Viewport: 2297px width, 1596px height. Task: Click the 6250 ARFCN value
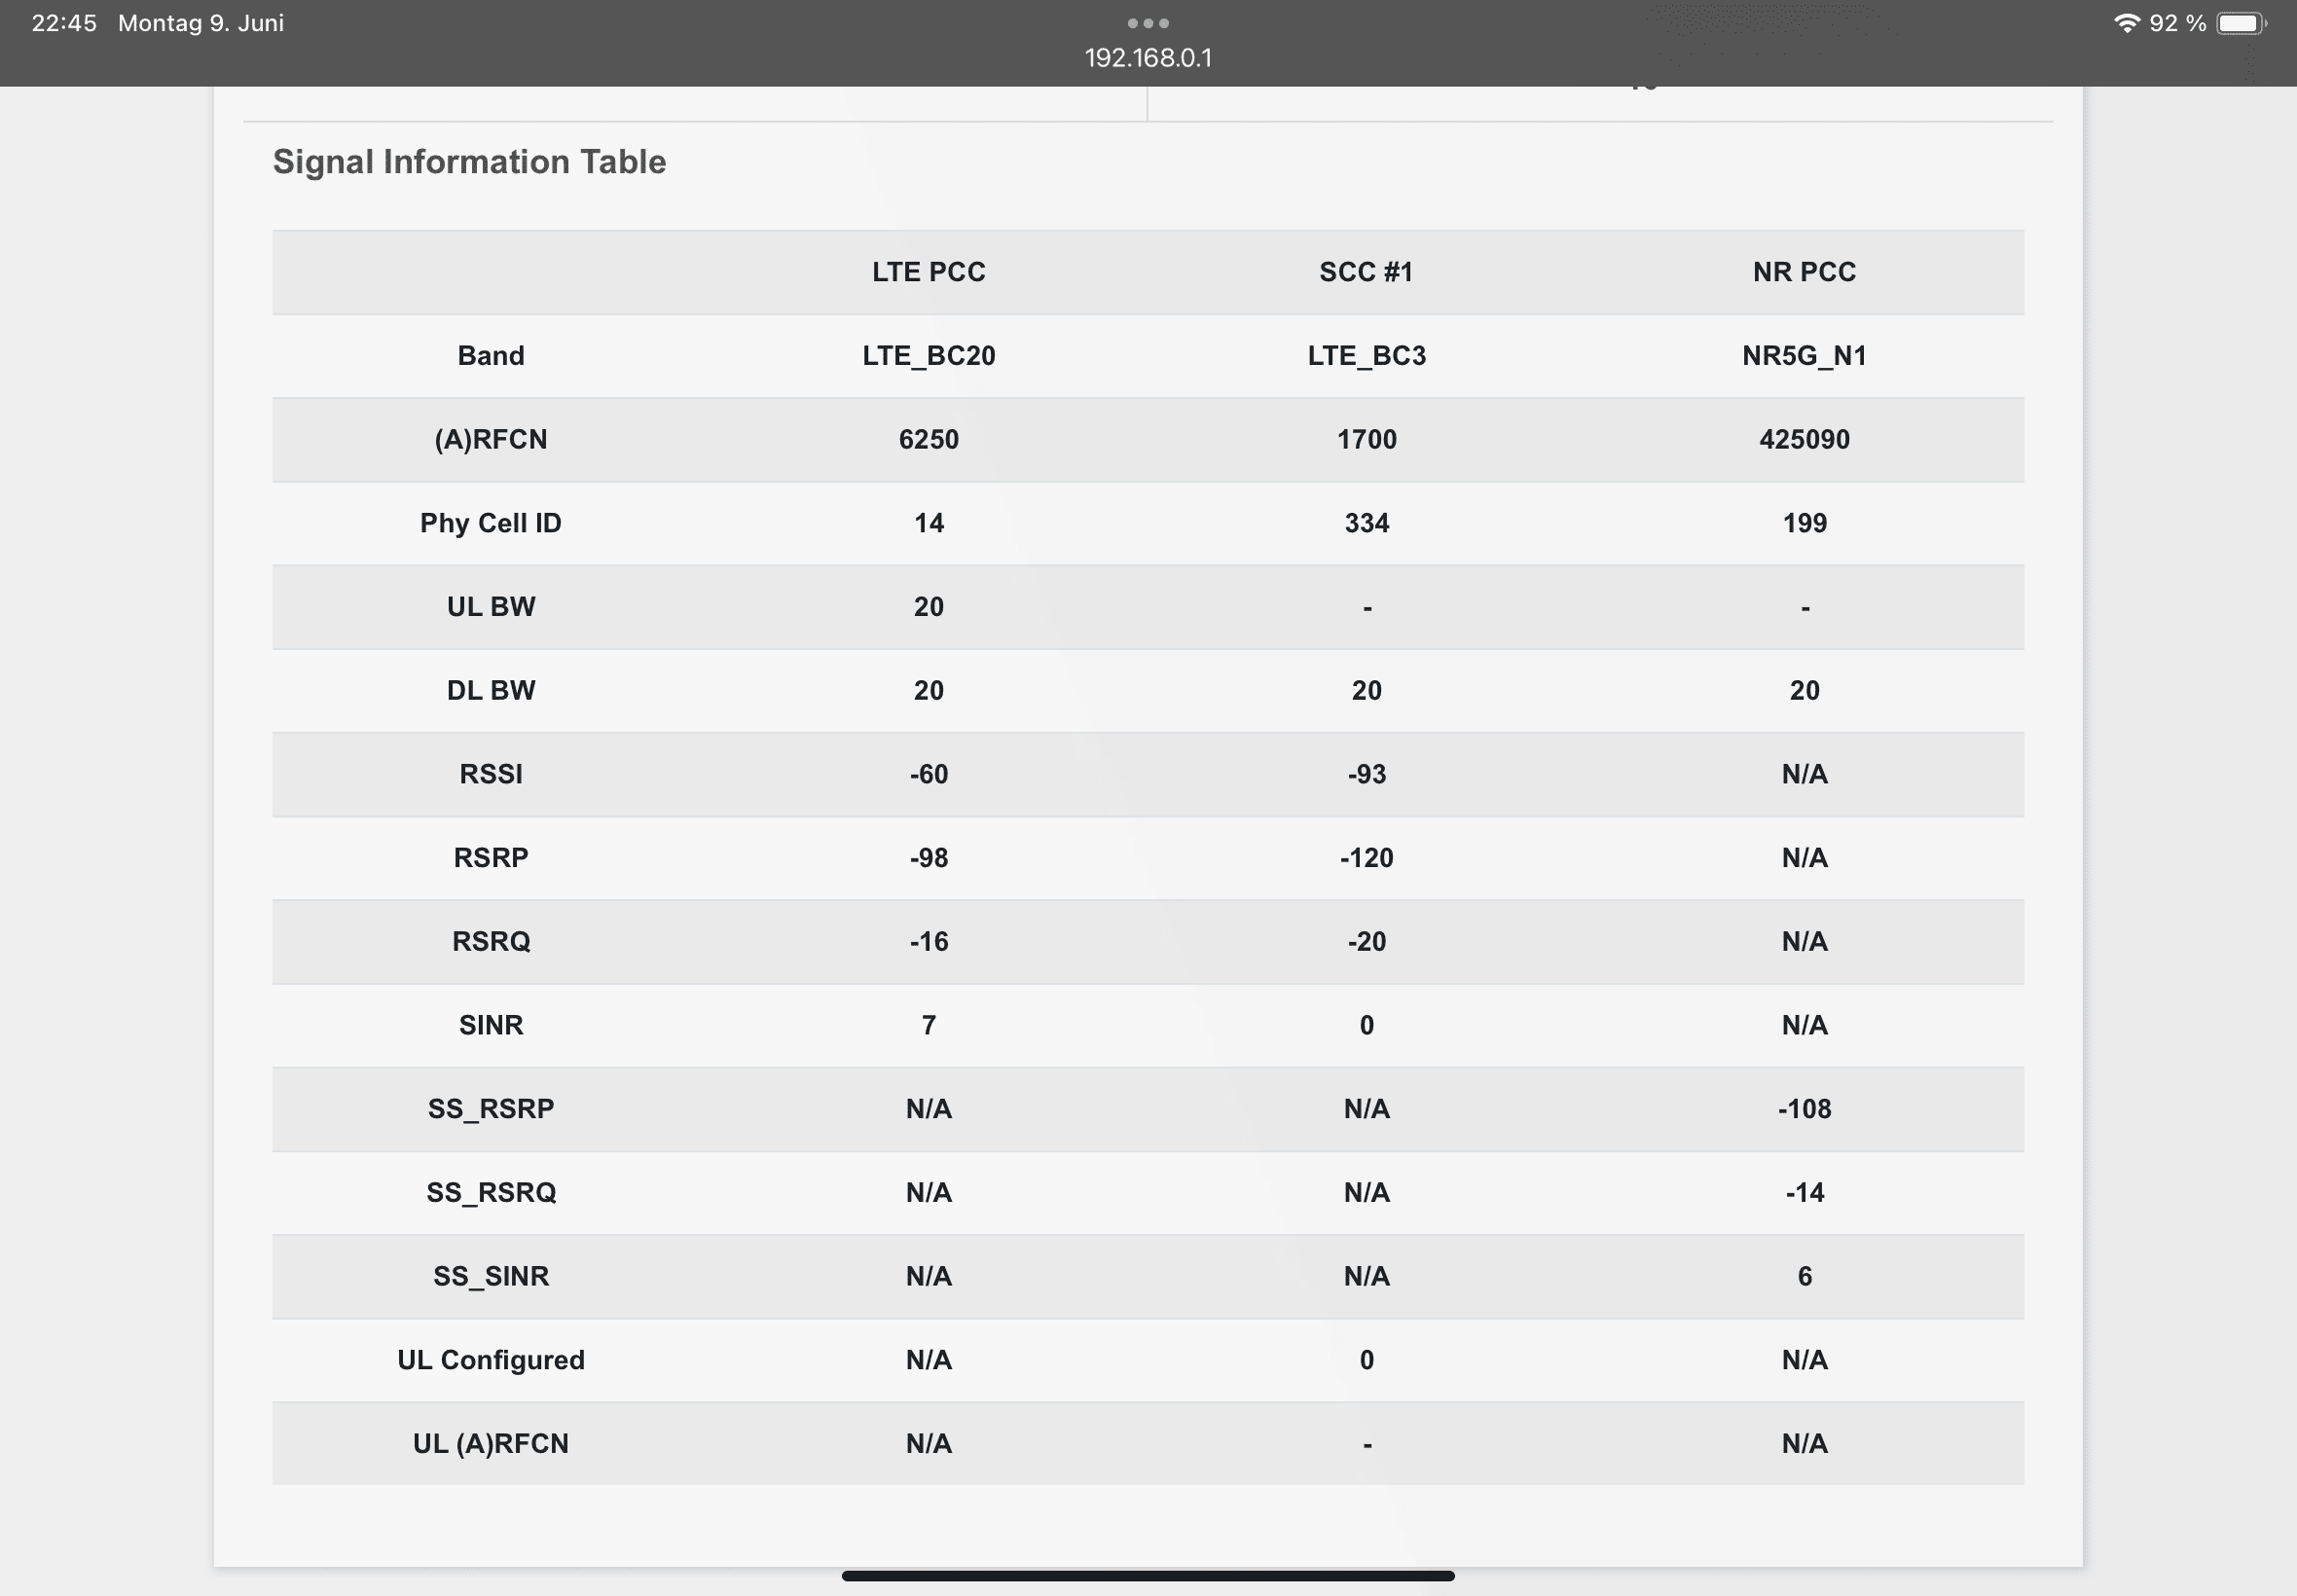[x=928, y=440]
